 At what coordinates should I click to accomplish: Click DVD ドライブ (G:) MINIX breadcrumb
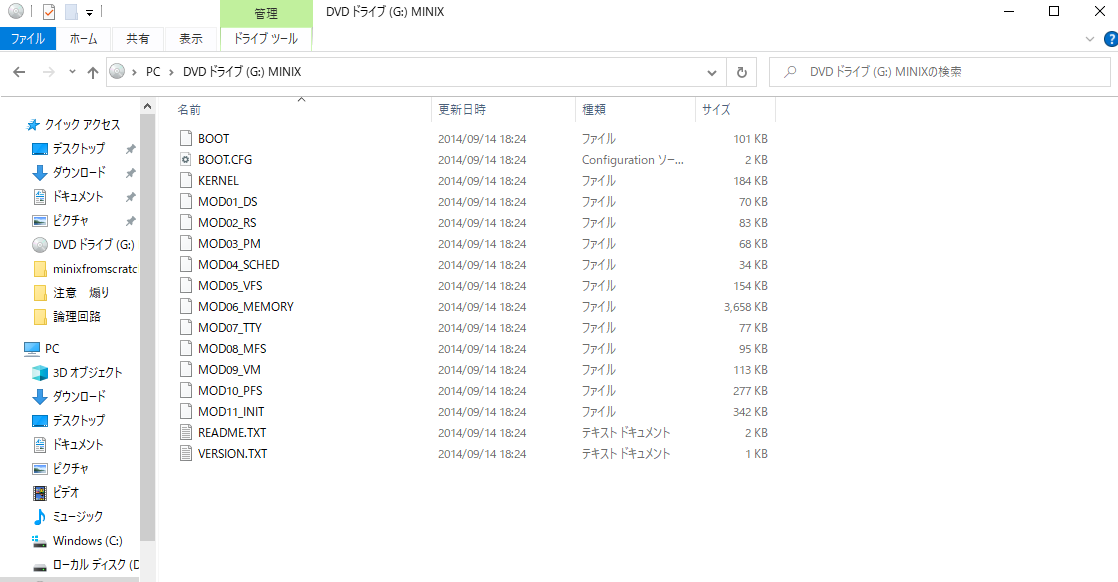coord(242,72)
